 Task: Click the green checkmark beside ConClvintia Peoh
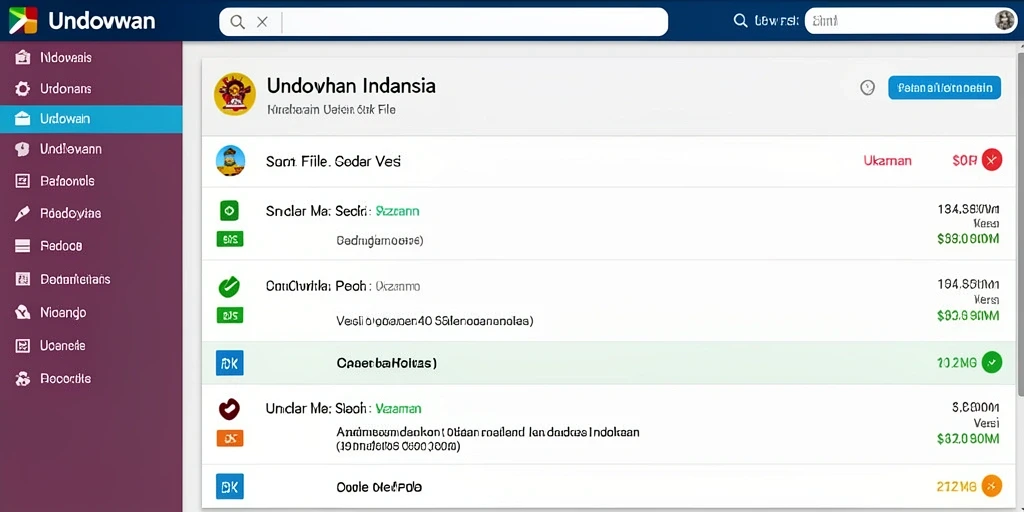tap(229, 286)
